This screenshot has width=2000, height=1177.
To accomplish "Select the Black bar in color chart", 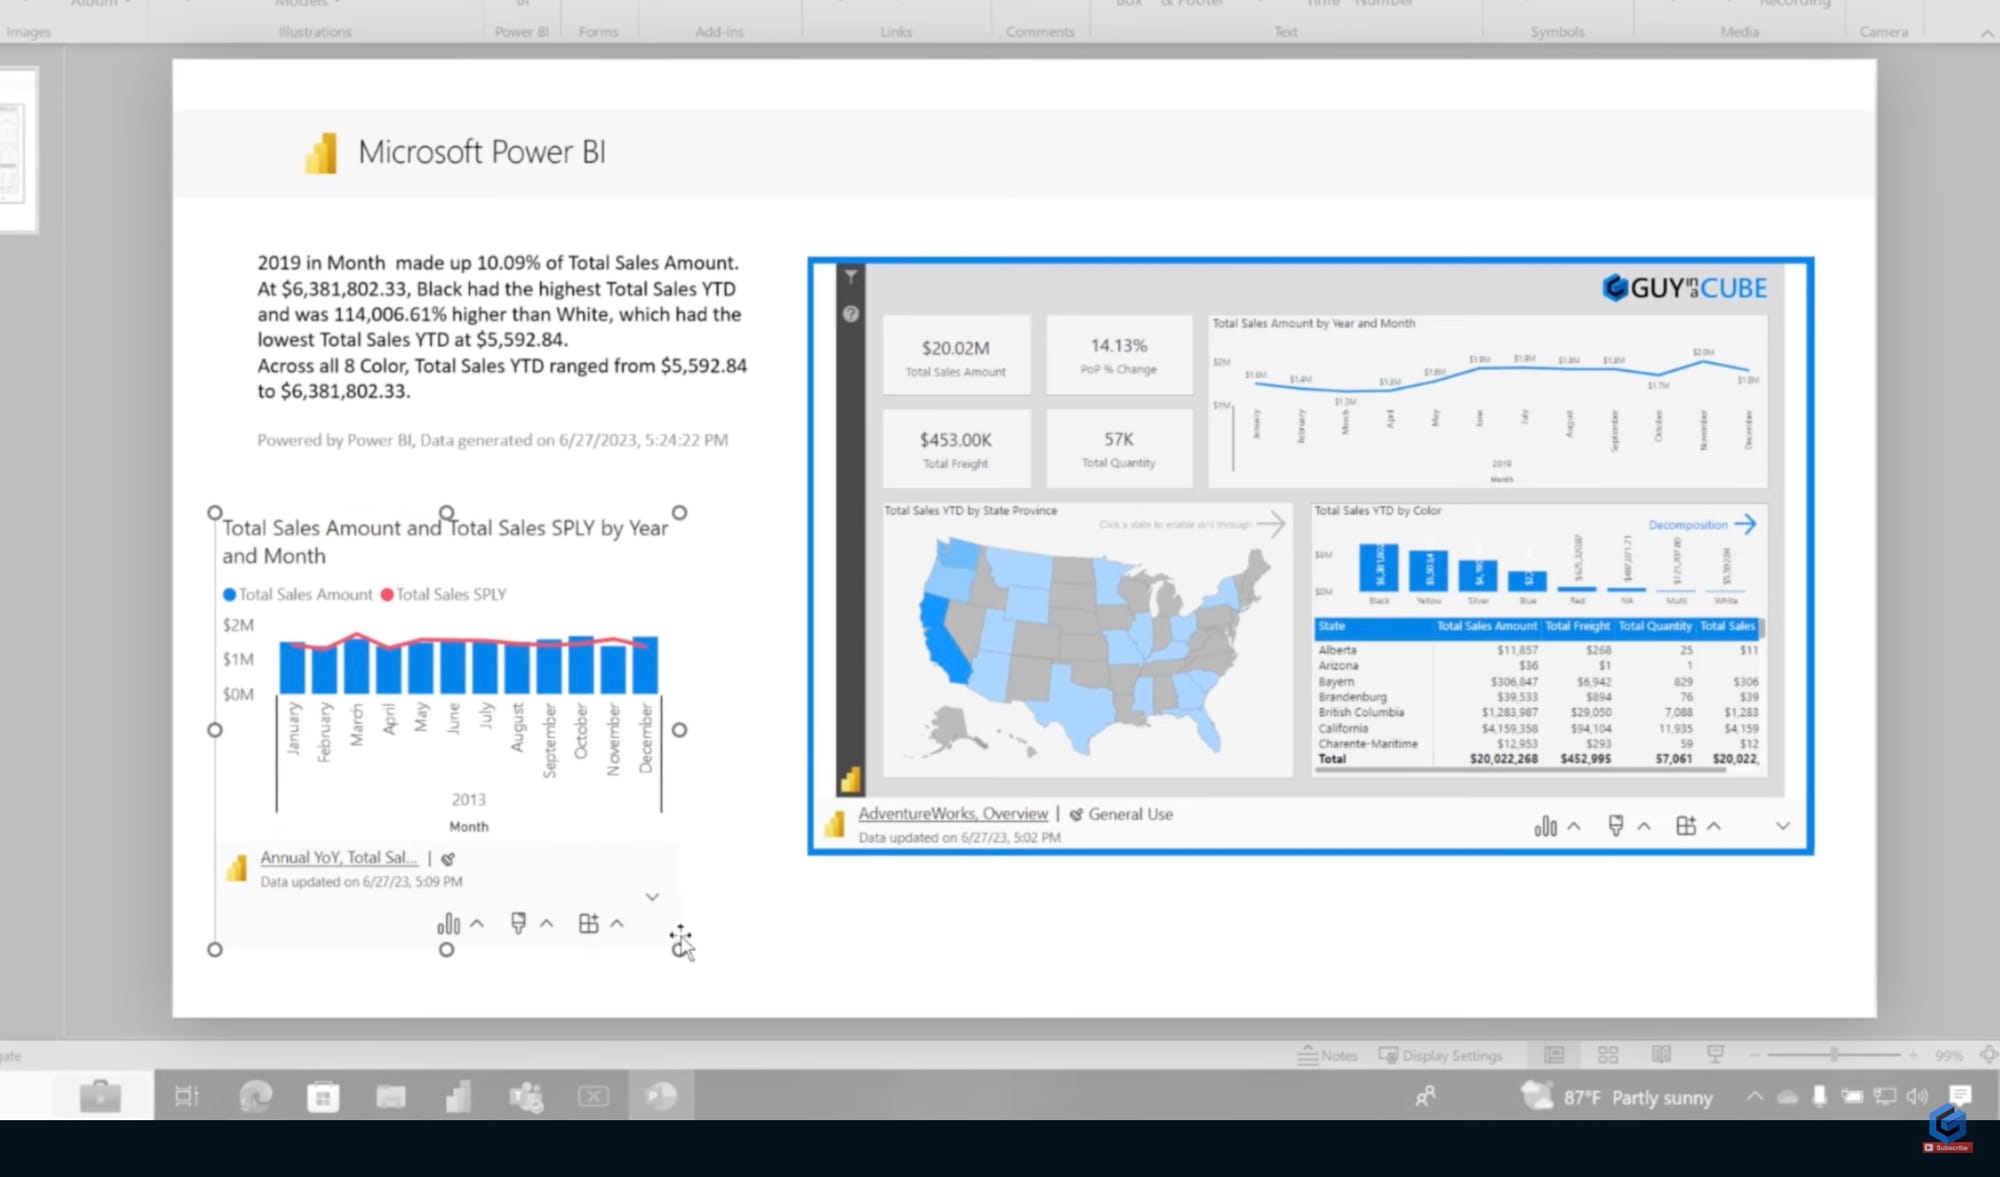I will coord(1379,566).
